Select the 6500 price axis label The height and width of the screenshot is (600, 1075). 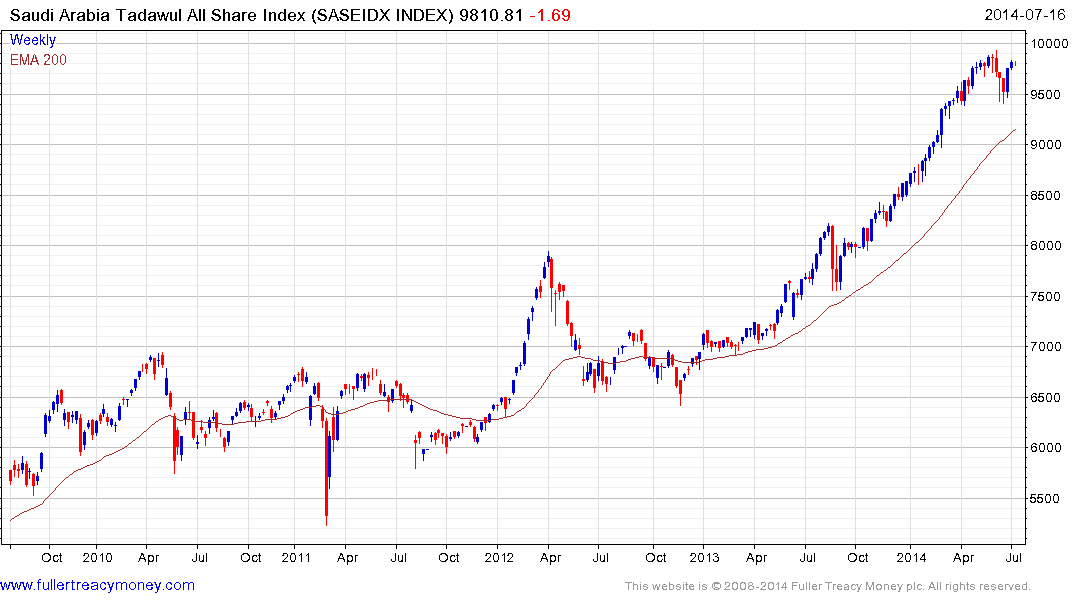[x=1046, y=397]
